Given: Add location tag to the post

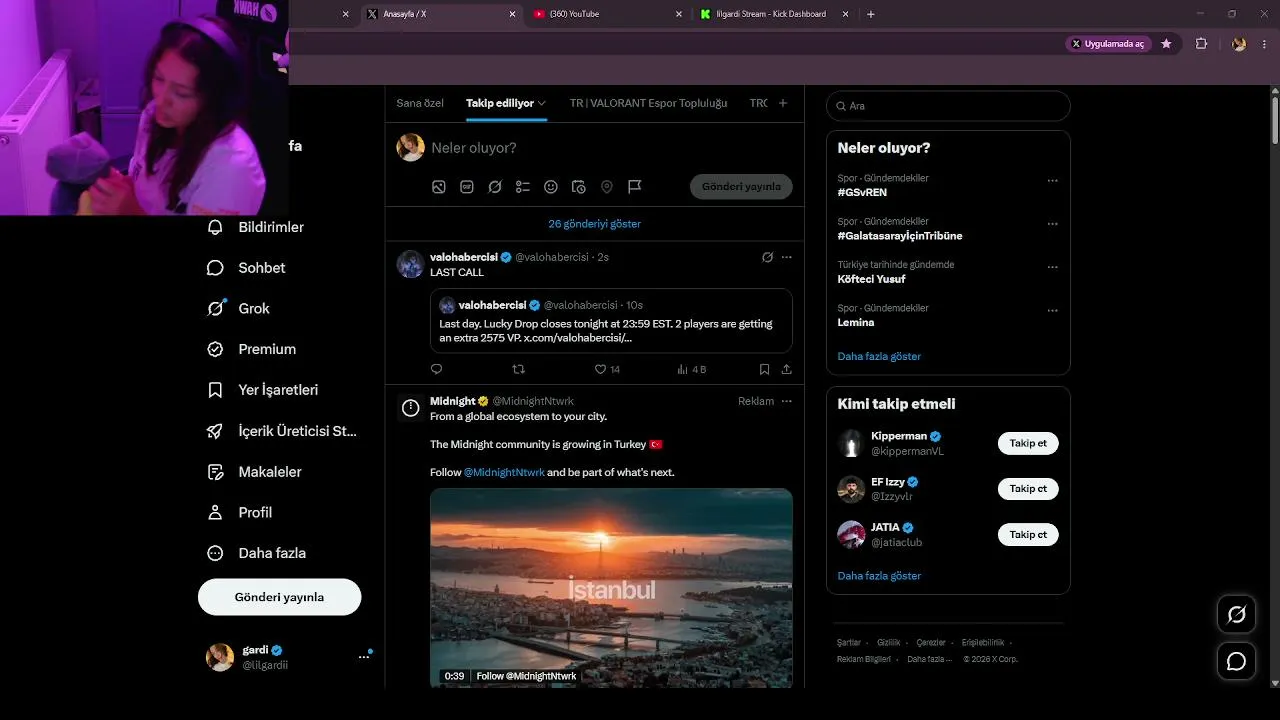Looking at the screenshot, I should (606, 187).
